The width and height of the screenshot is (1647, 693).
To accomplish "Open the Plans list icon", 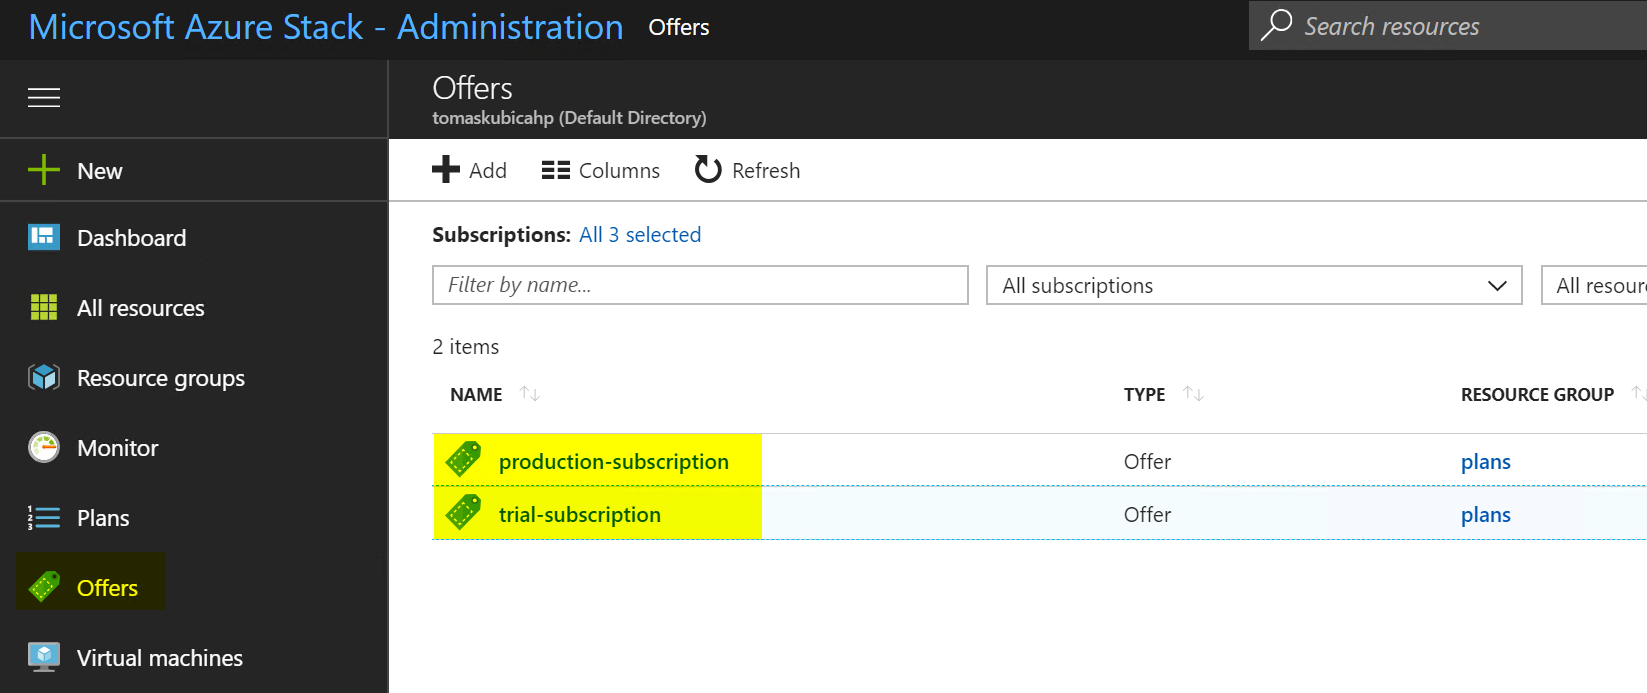I will click(x=44, y=517).
